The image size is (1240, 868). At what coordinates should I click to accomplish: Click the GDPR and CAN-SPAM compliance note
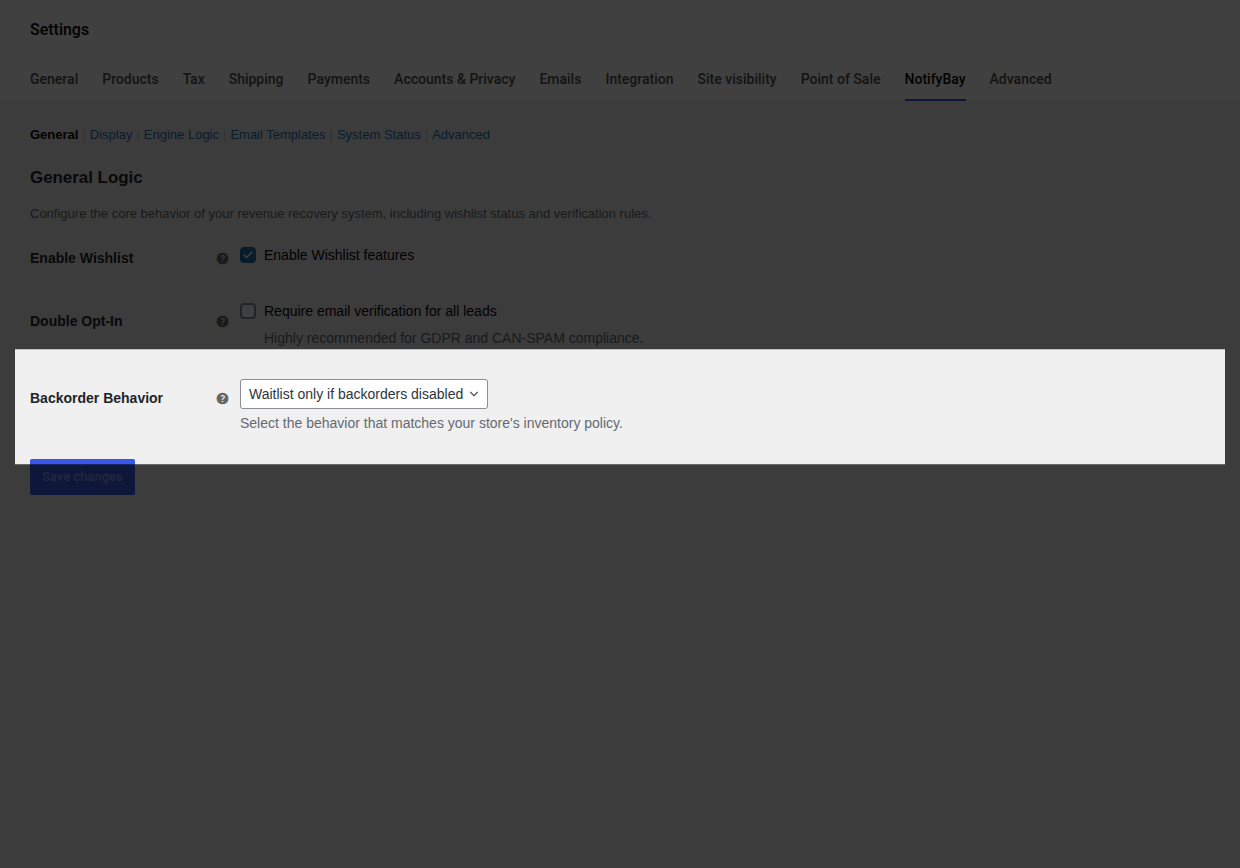coord(453,338)
